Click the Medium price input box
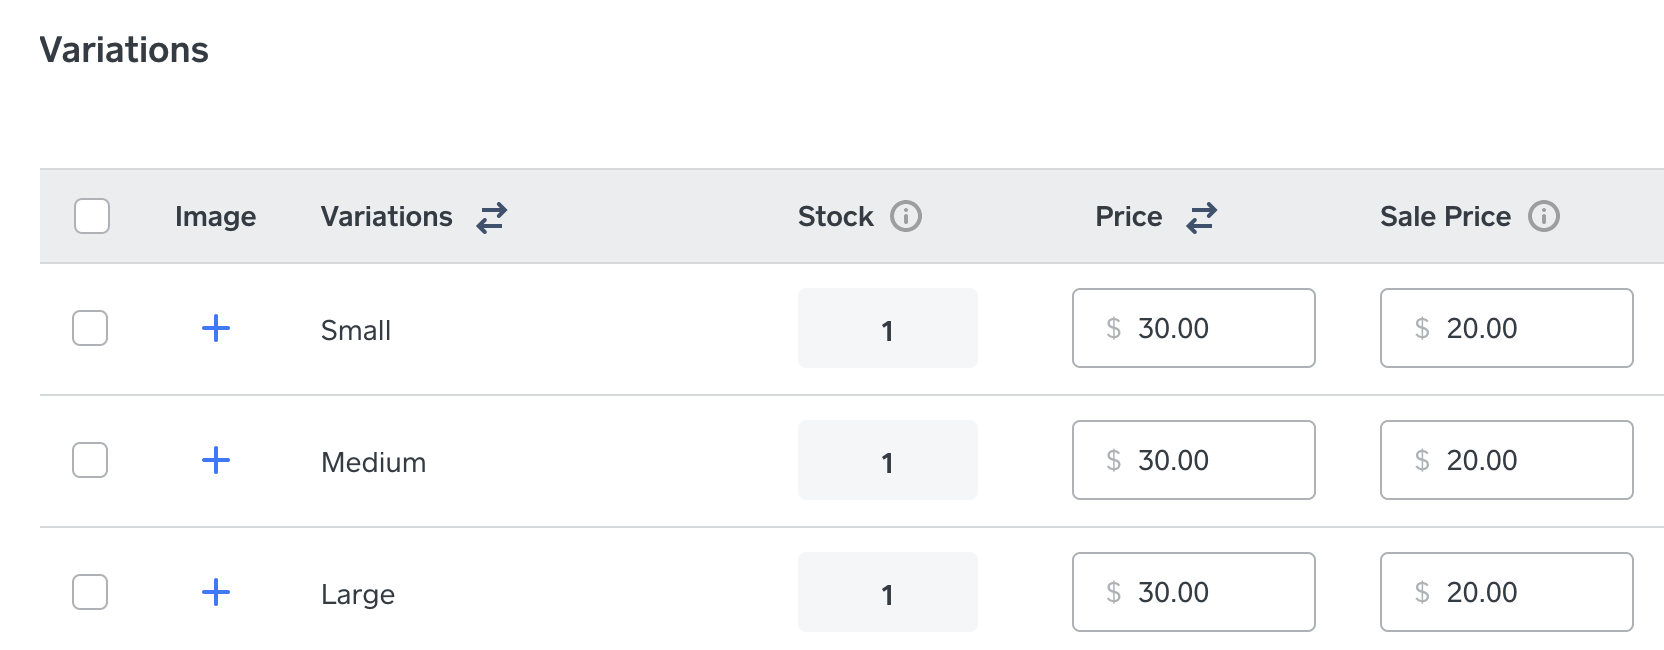 point(1193,460)
